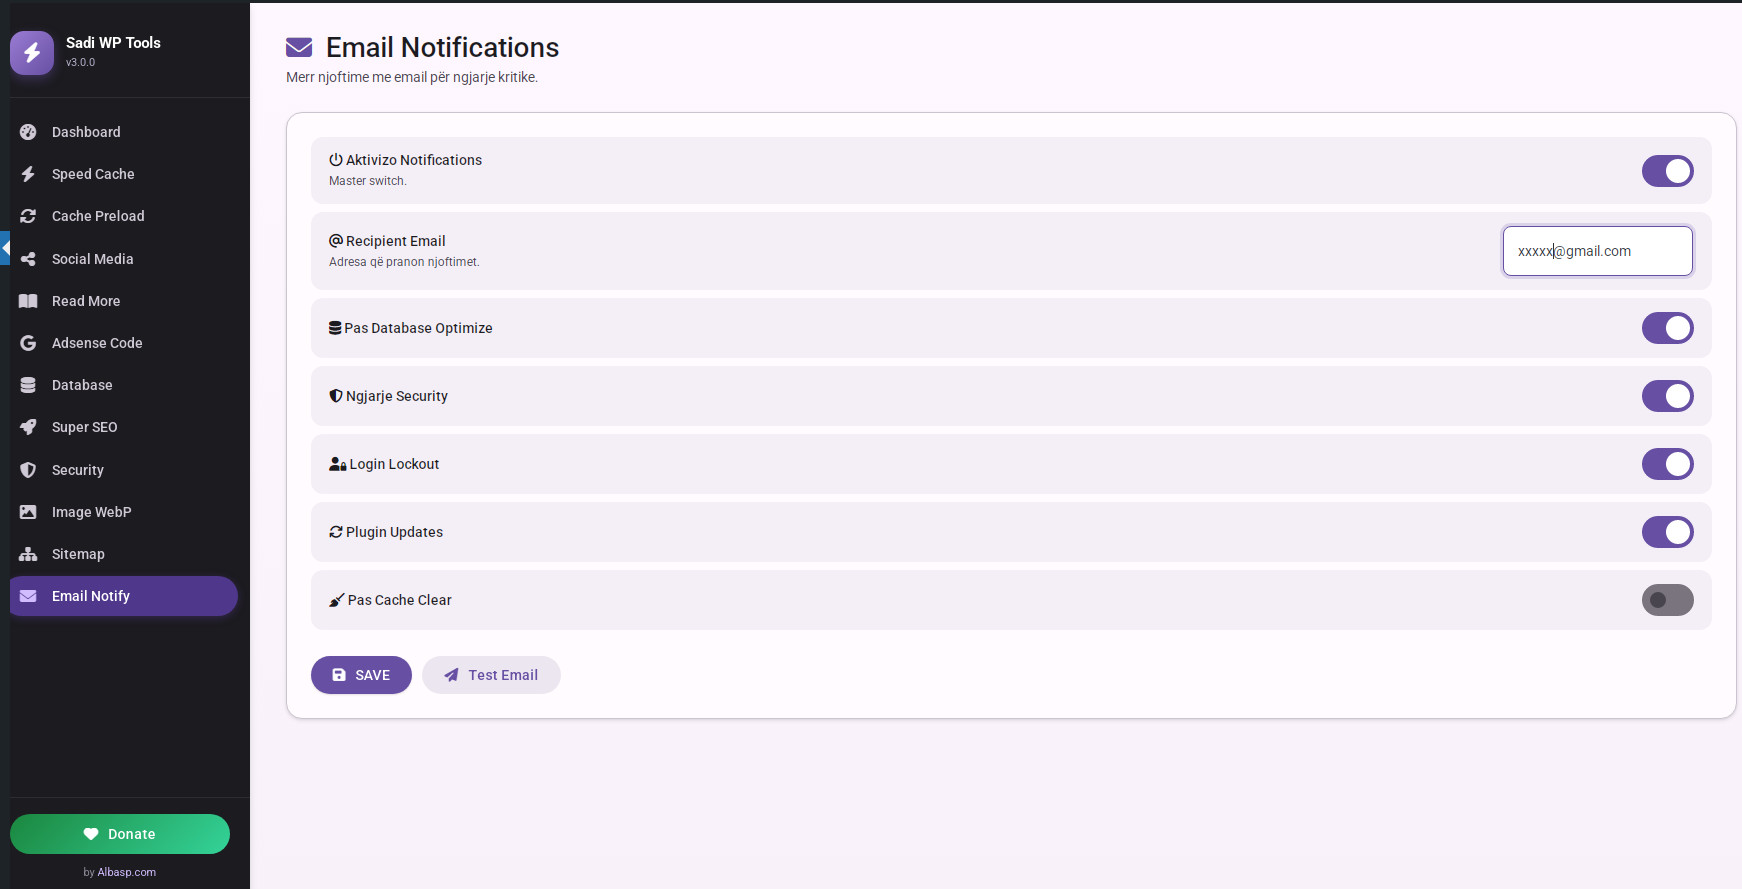
Task: Click the Email Notify envelope icon
Action: click(x=28, y=596)
